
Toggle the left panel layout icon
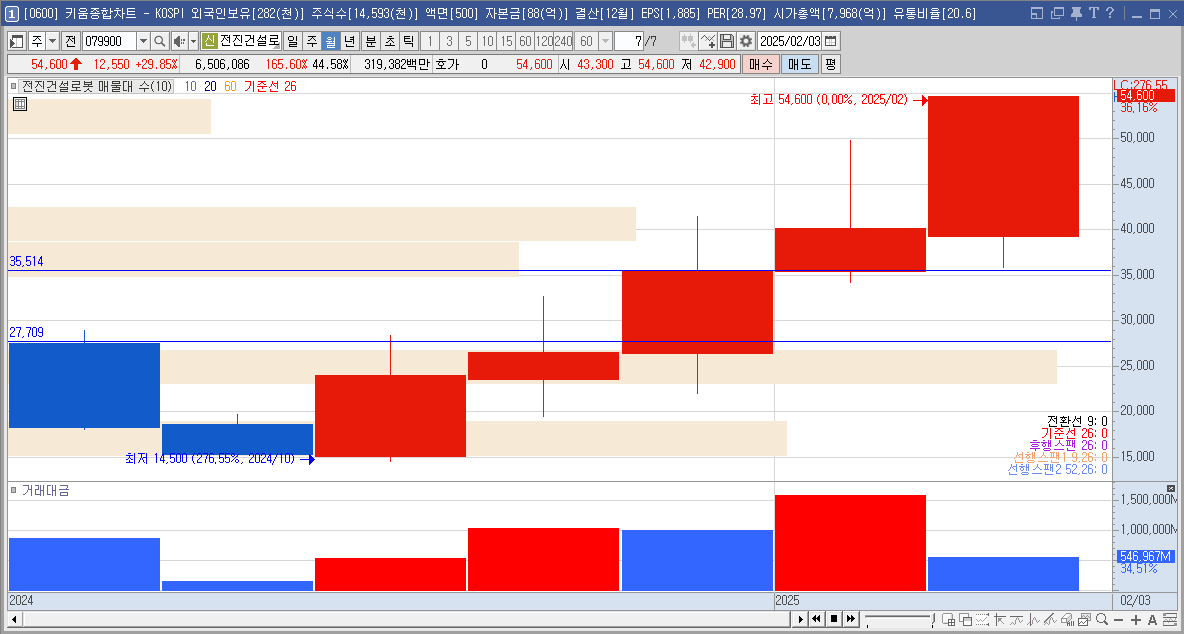click(x=17, y=42)
